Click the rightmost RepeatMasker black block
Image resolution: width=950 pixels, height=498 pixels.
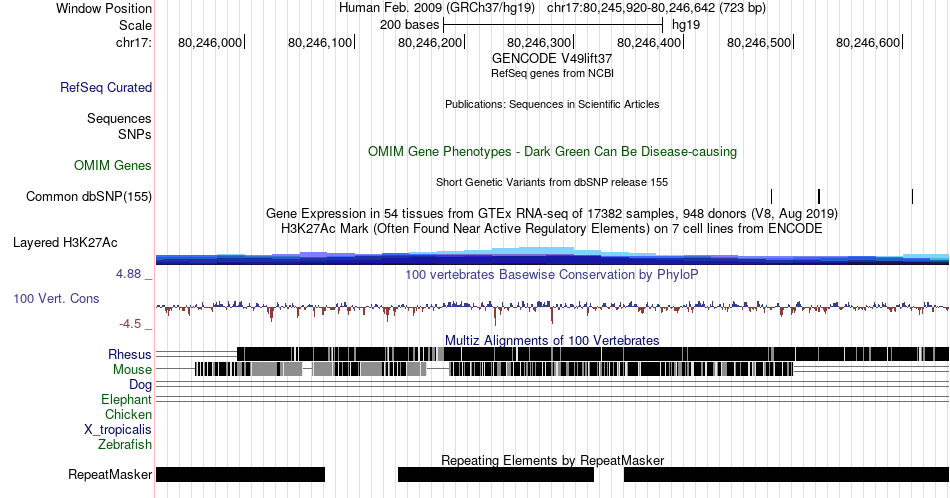point(786,474)
